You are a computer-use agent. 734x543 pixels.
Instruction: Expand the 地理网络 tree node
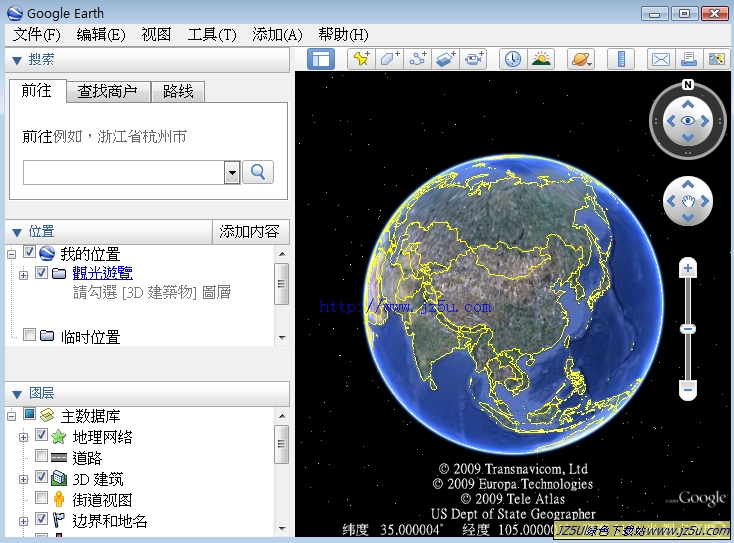23,437
